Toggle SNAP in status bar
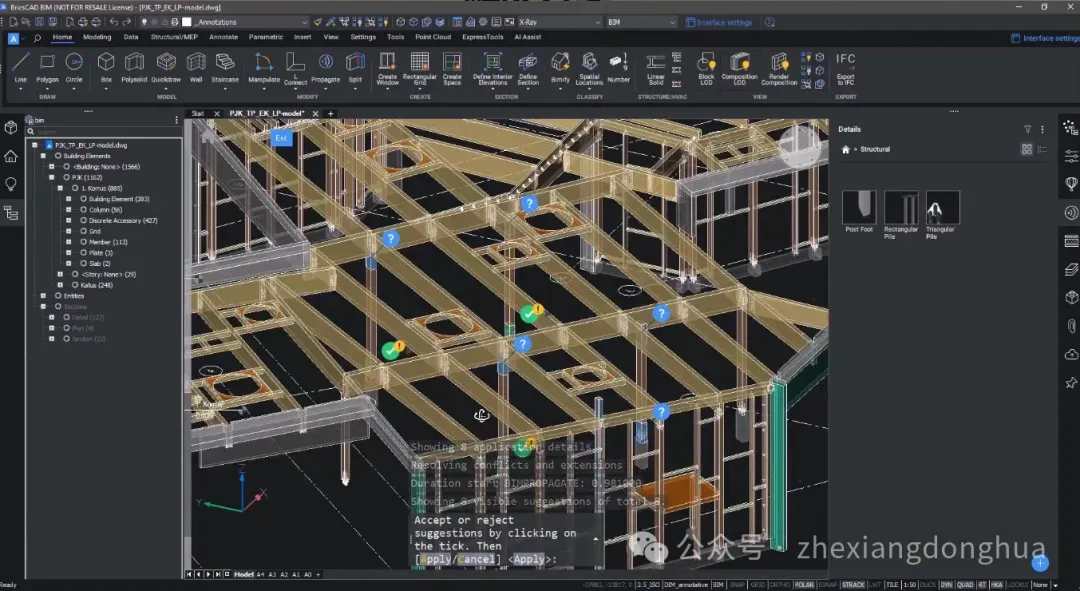 pyautogui.click(x=737, y=585)
